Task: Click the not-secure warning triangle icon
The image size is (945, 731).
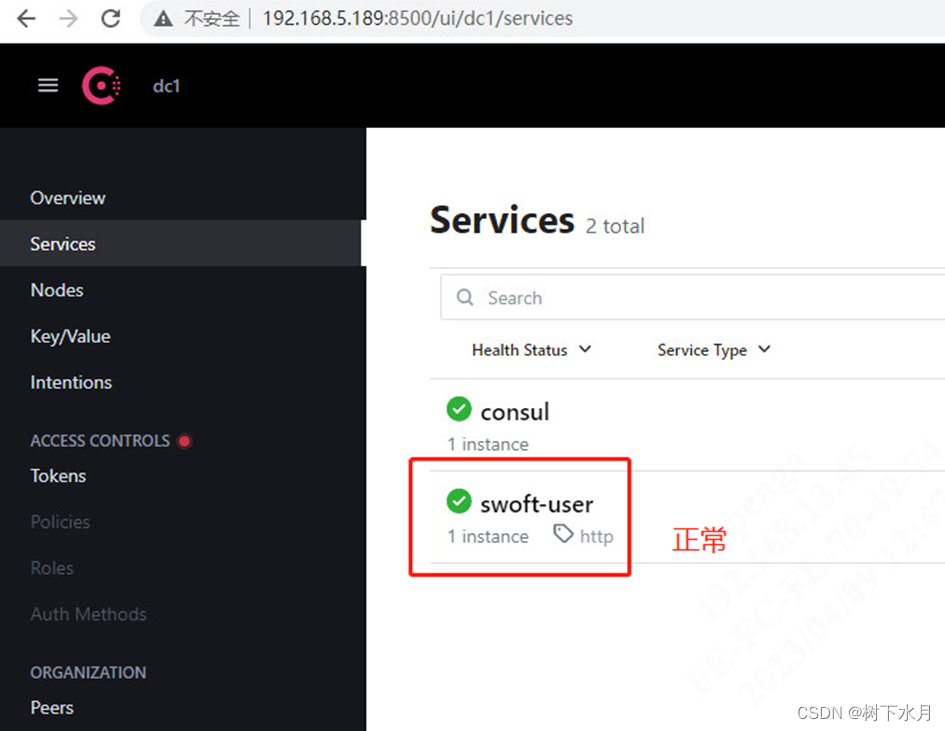Action: click(163, 19)
